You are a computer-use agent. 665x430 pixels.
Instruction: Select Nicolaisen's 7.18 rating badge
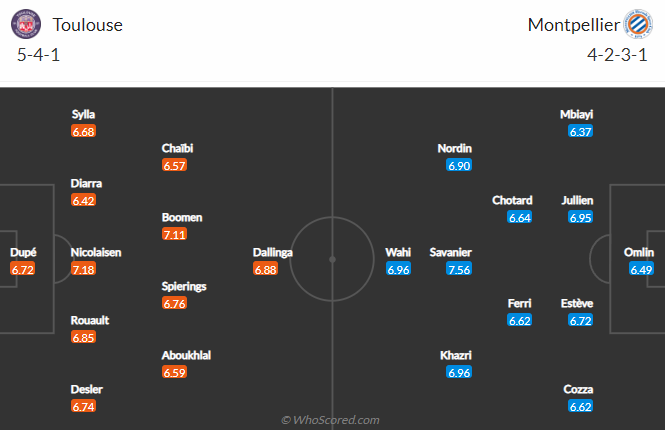[x=84, y=269]
